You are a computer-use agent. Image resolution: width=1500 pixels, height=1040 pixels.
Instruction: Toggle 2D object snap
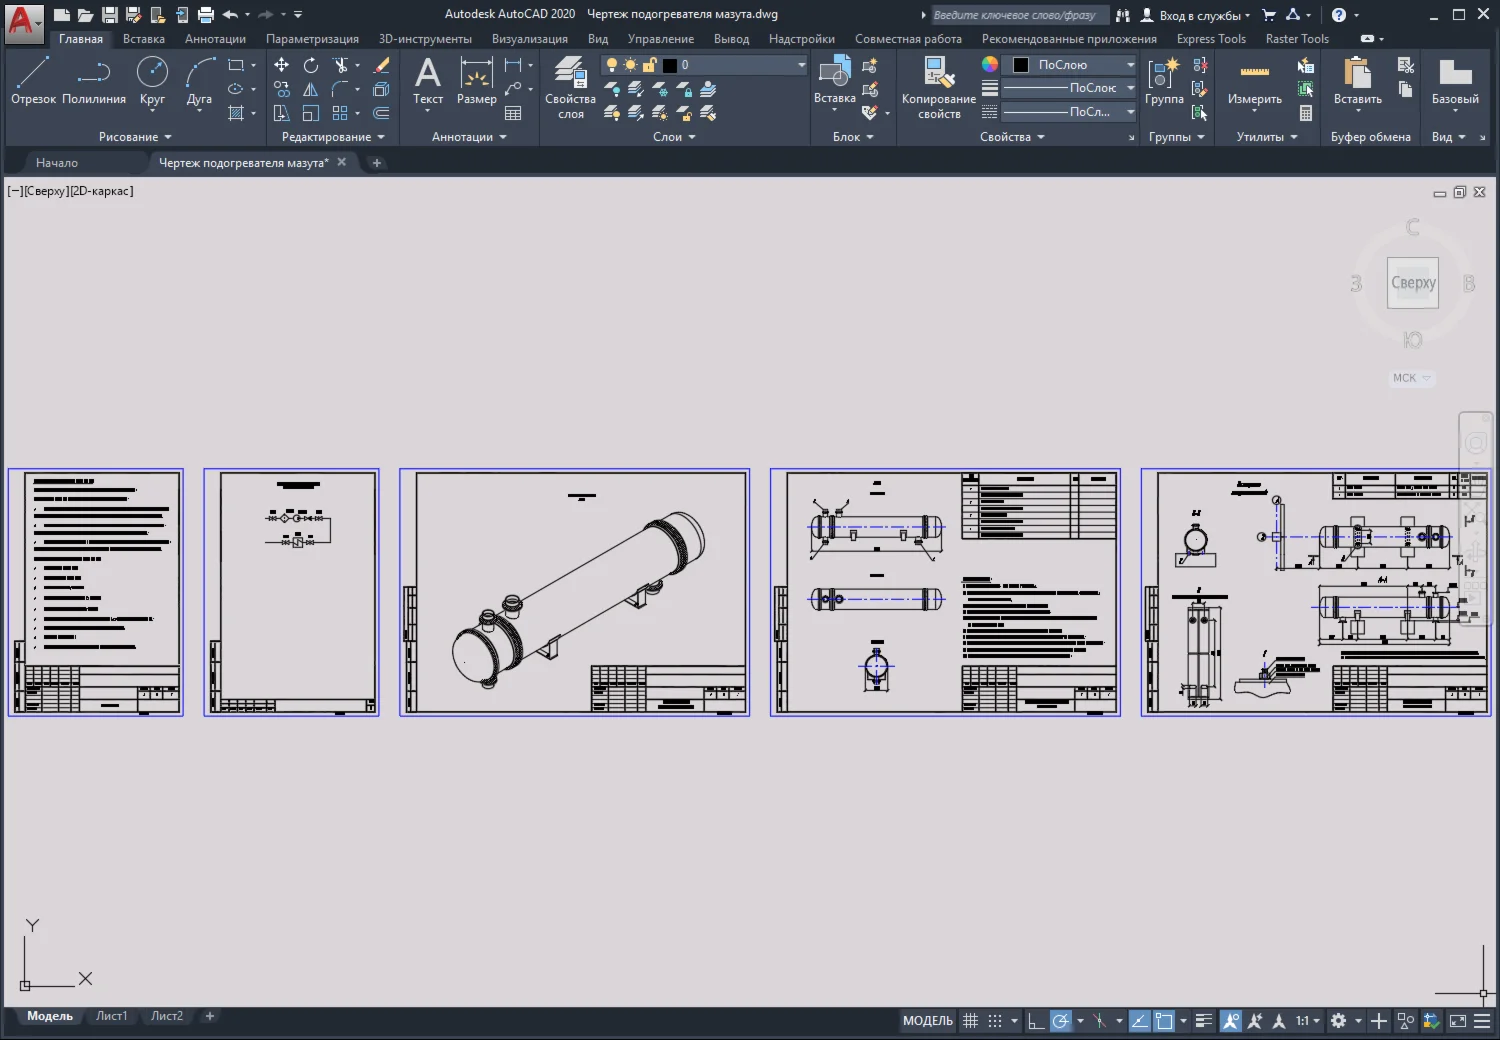(x=1164, y=1021)
